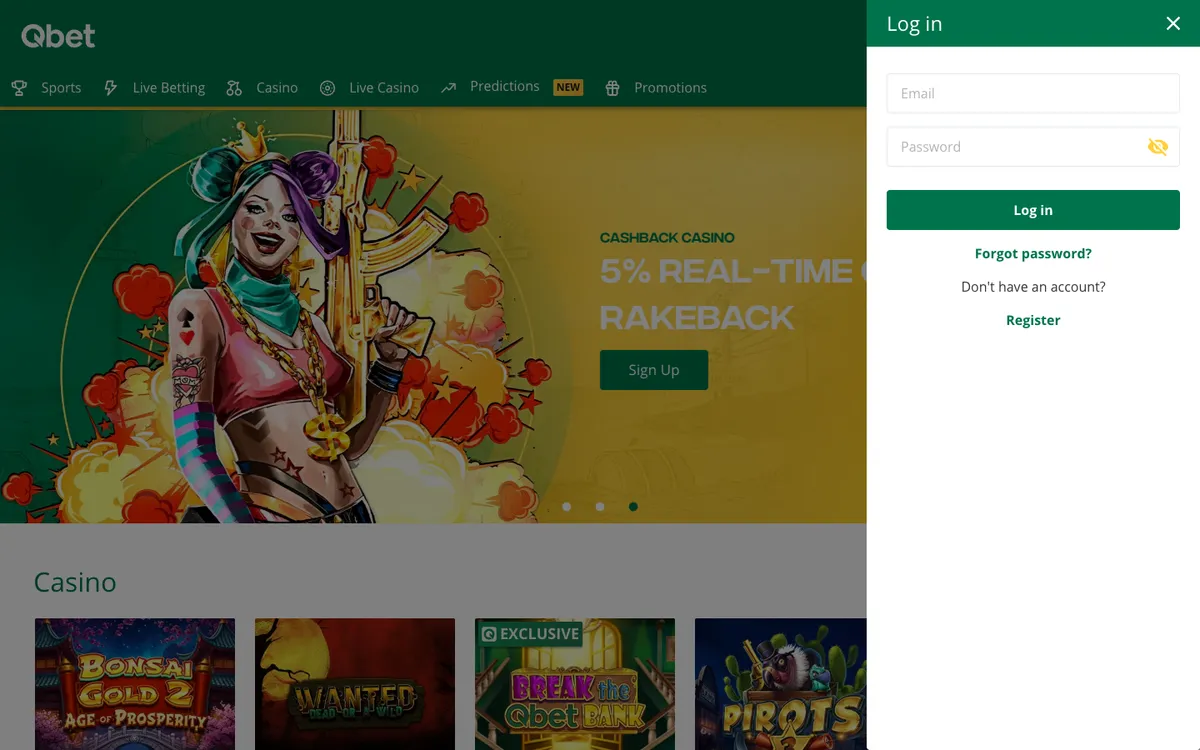Click the Forgot password? link
Viewport: 1200px width, 750px height.
1033,254
